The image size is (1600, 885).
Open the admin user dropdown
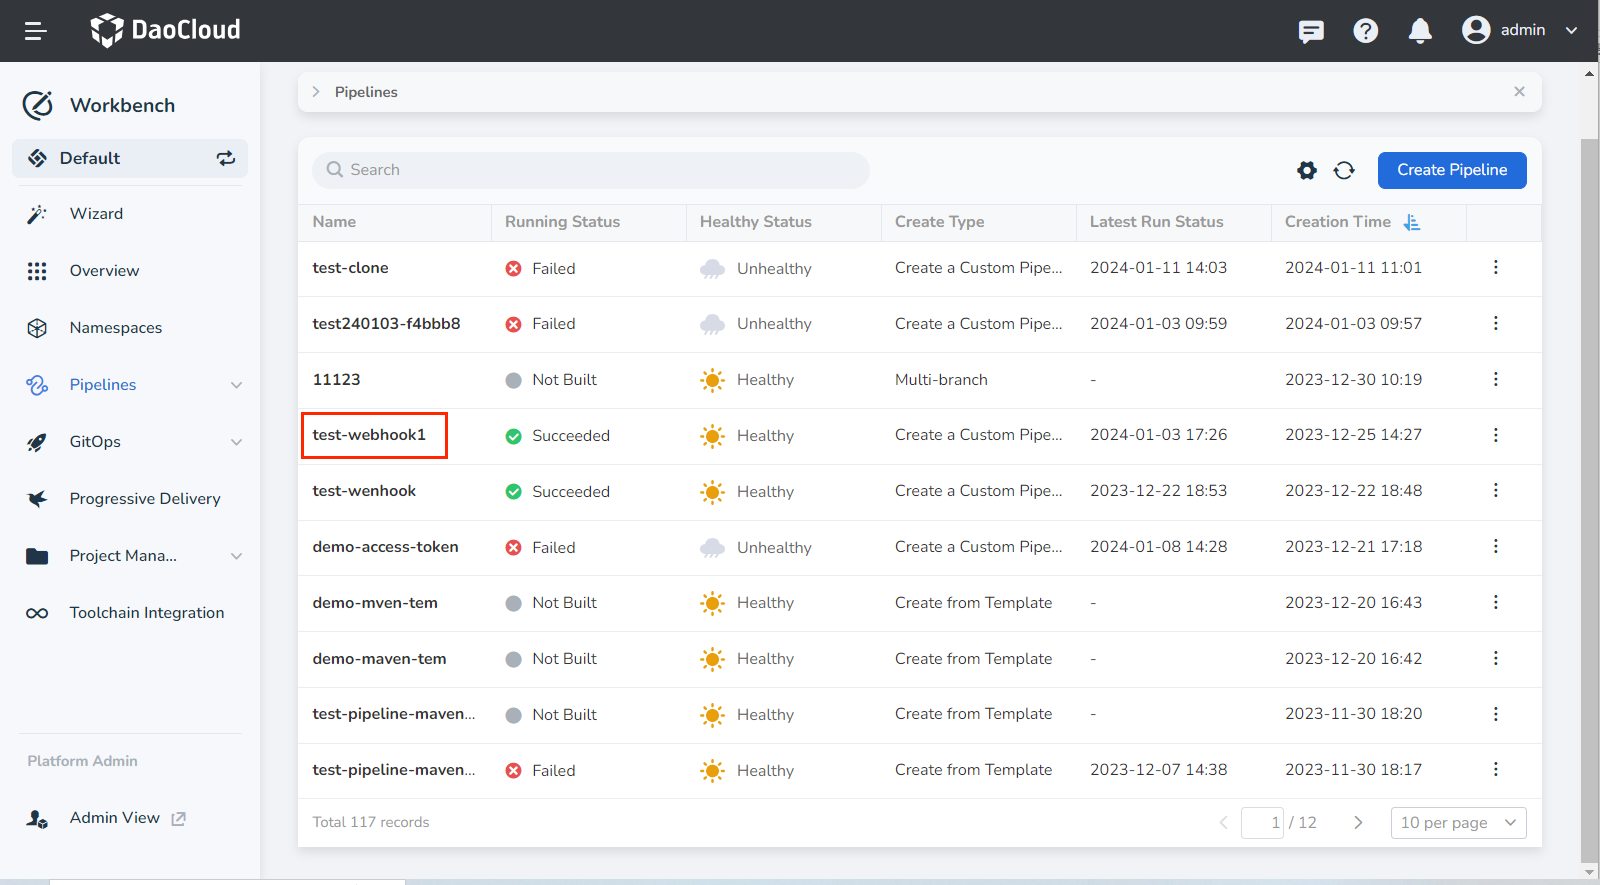pos(1519,31)
